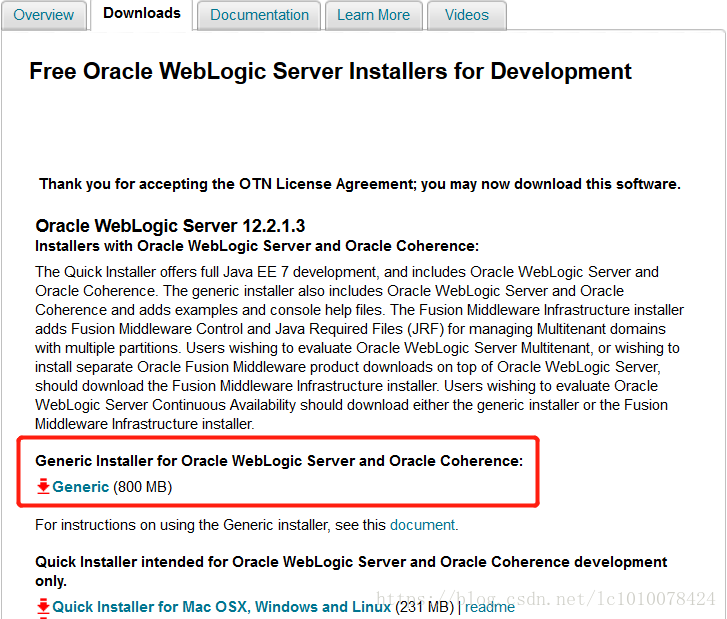Click the Generic Installer for Oracle WebLogic heading
Image resolution: width=727 pixels, height=619 pixels.
click(x=279, y=461)
